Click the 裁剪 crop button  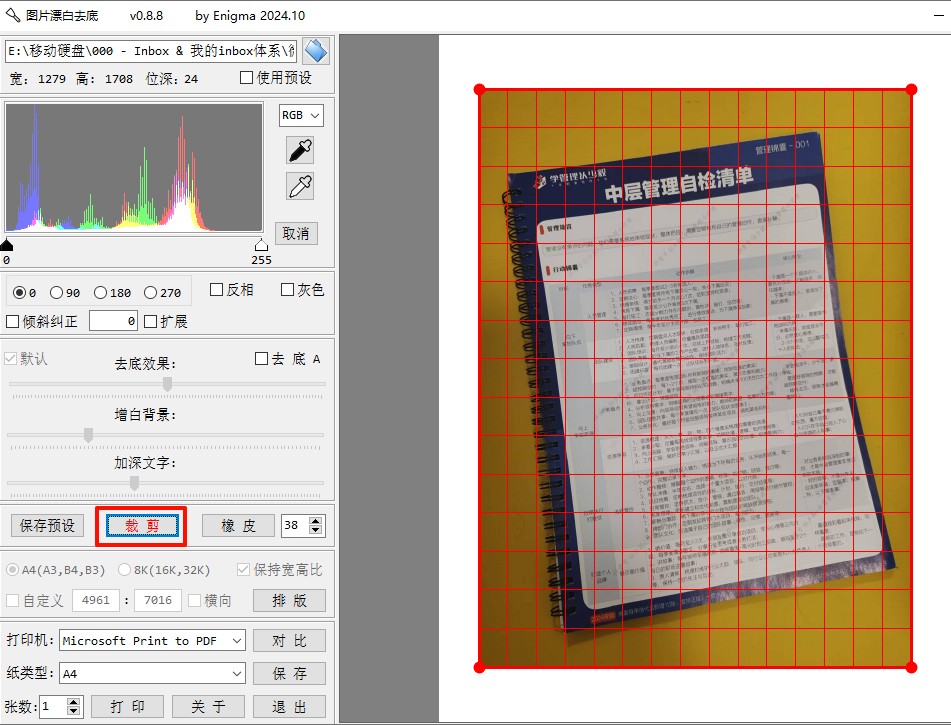142,525
